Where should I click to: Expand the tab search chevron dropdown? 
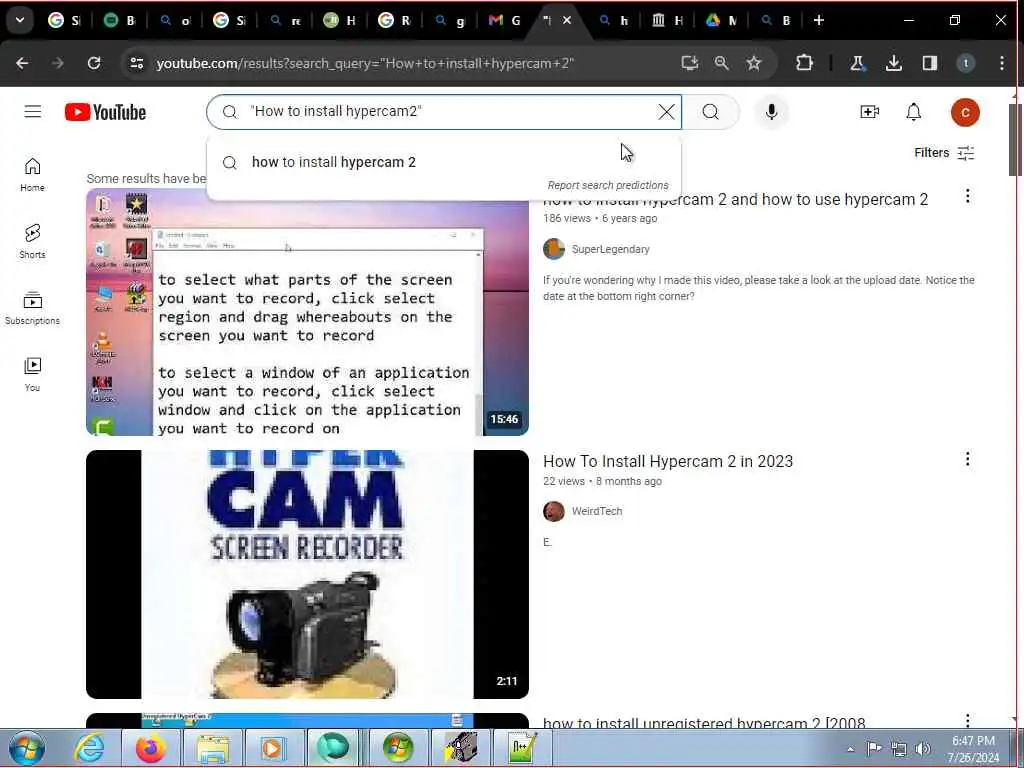(x=20, y=20)
